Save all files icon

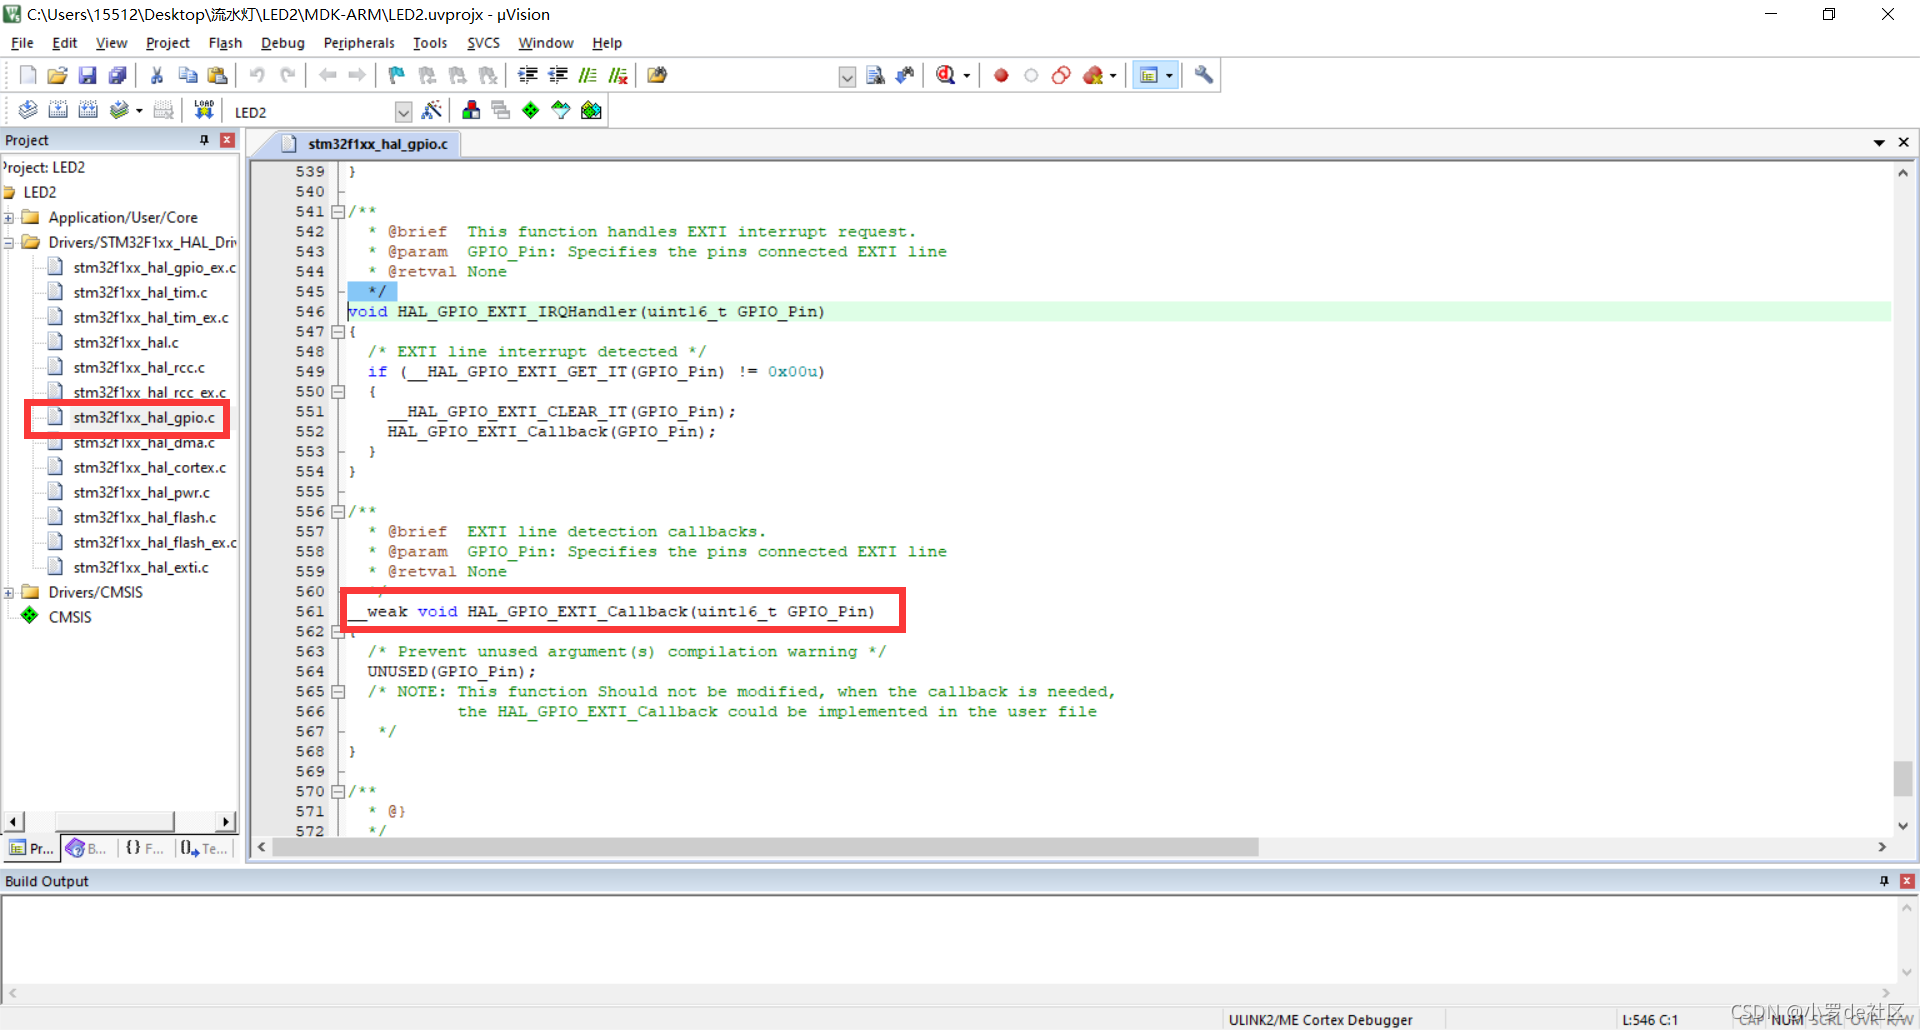pos(118,75)
